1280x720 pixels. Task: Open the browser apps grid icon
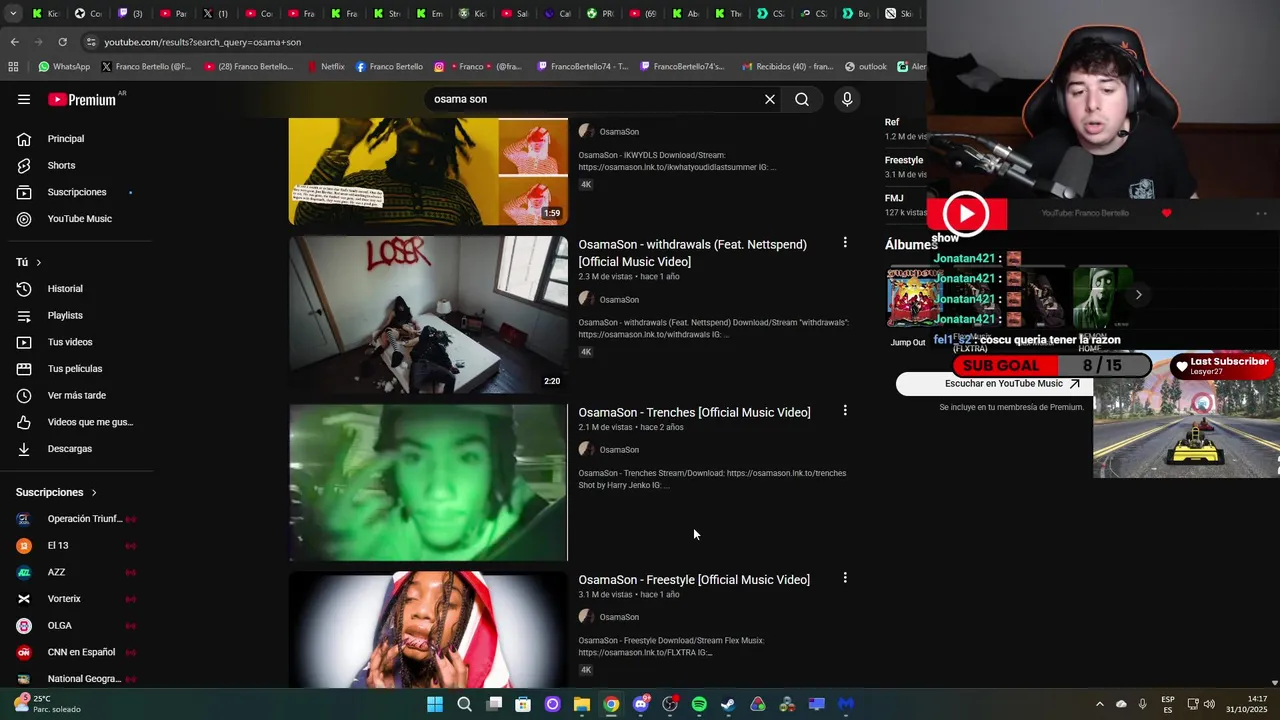pyautogui.click(x=13, y=67)
